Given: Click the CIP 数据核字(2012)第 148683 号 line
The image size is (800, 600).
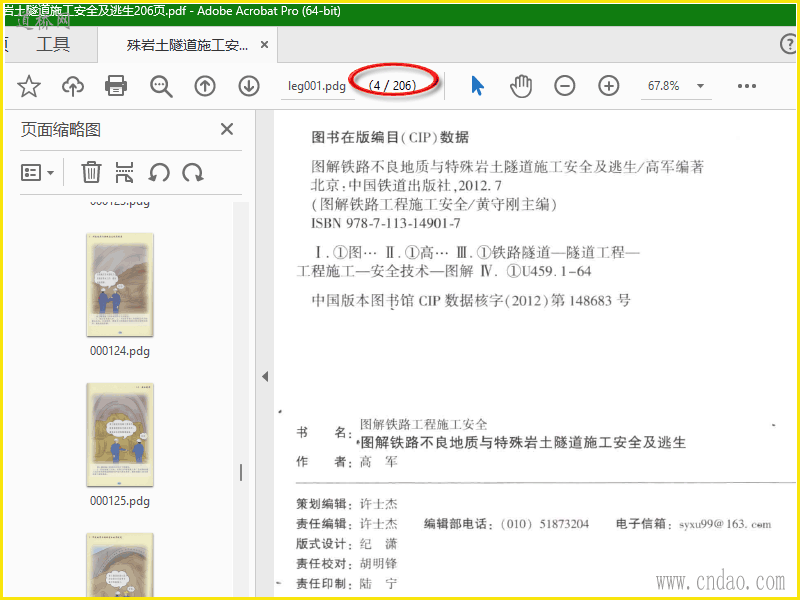Looking at the screenshot, I should coord(471,300).
